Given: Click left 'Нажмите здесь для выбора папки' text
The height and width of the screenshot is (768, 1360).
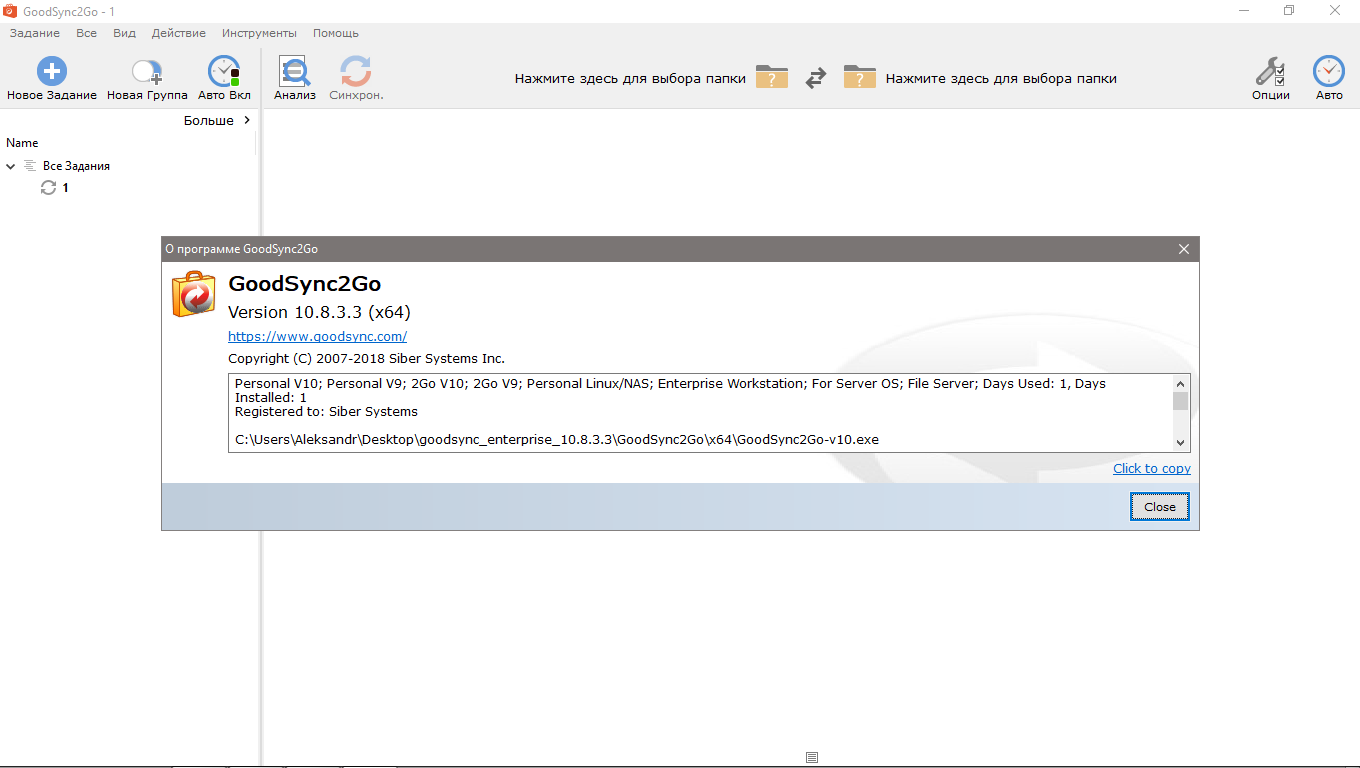Looking at the screenshot, I should [630, 78].
